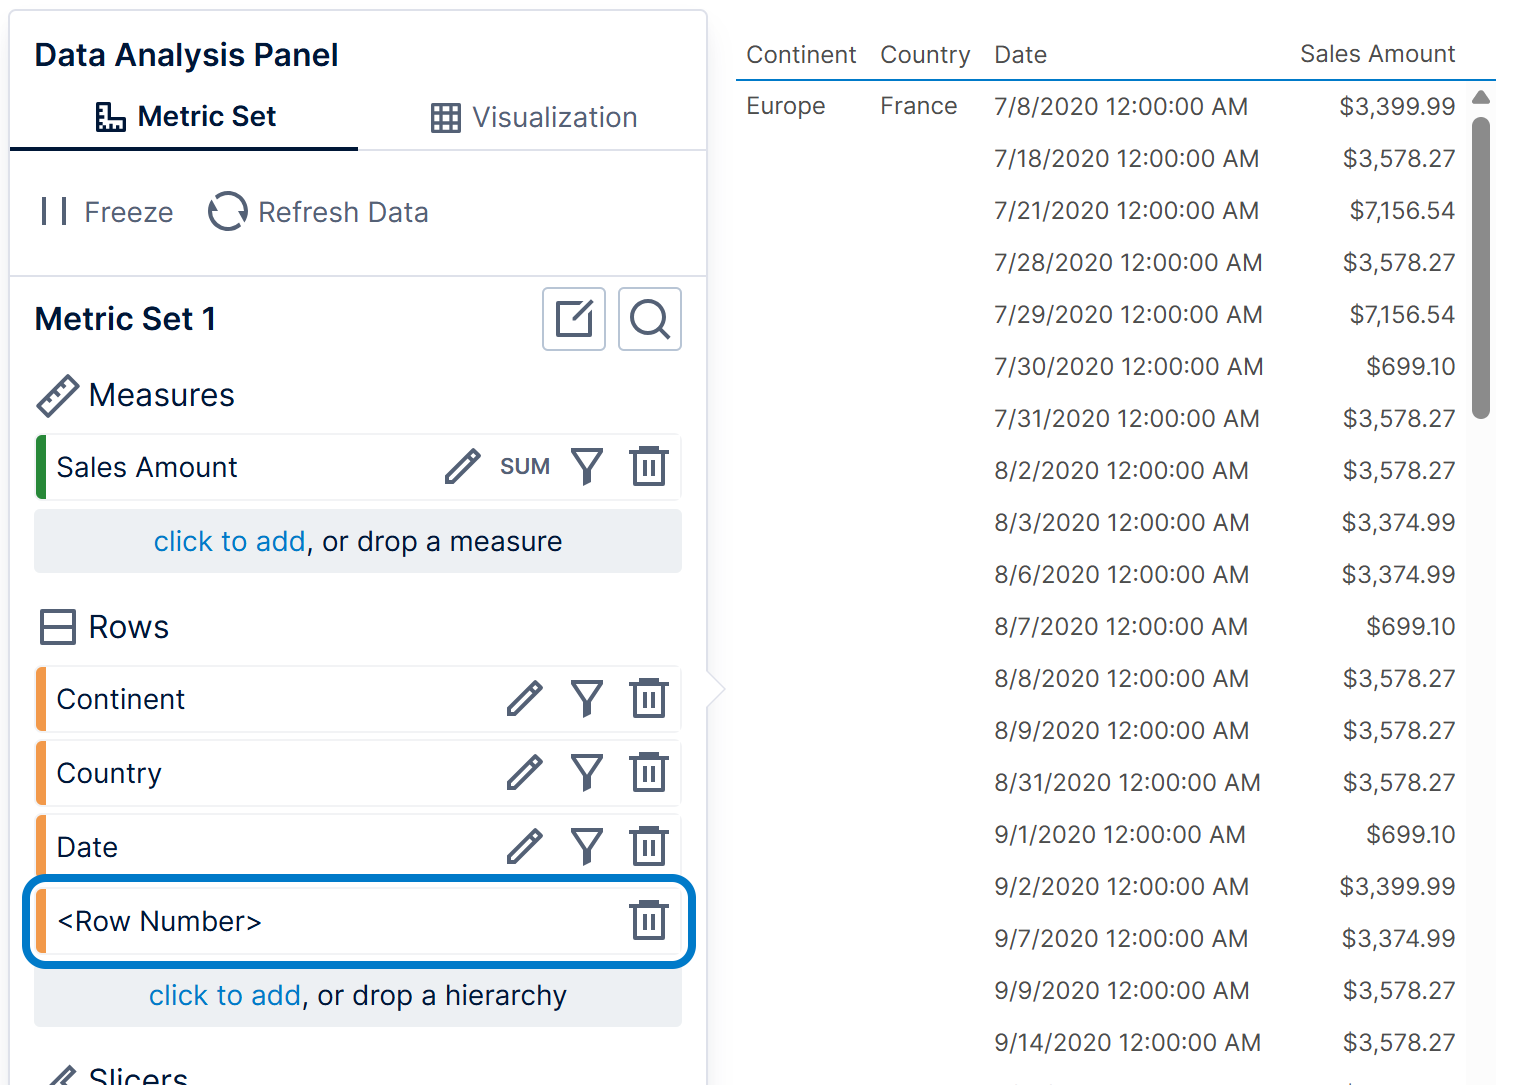Open the Metric Set 1 search icon

650,319
